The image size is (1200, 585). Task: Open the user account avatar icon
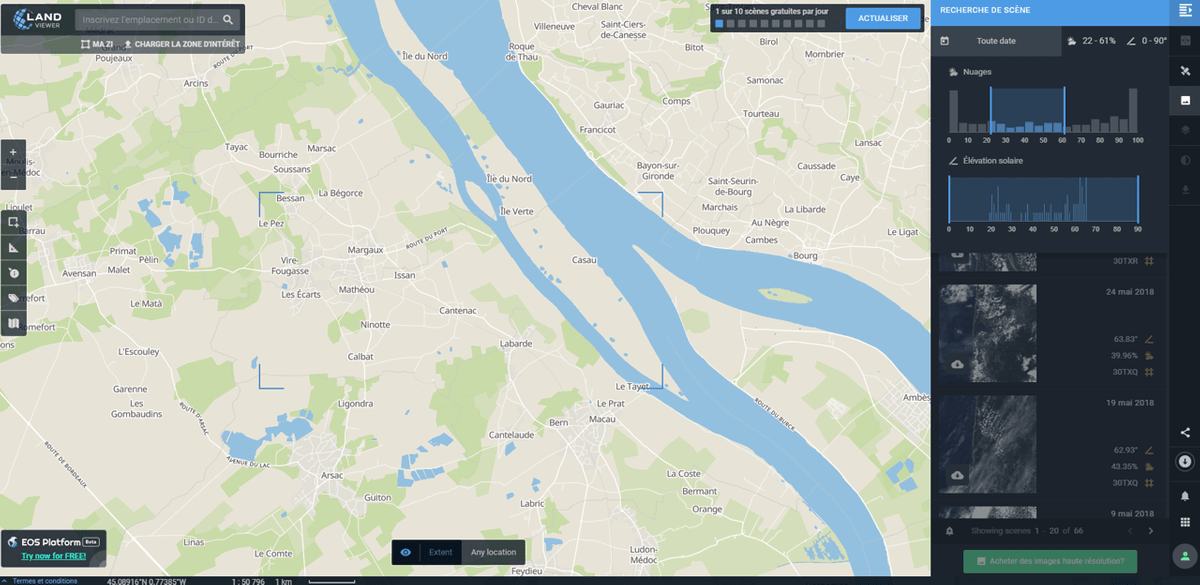click(x=1185, y=555)
